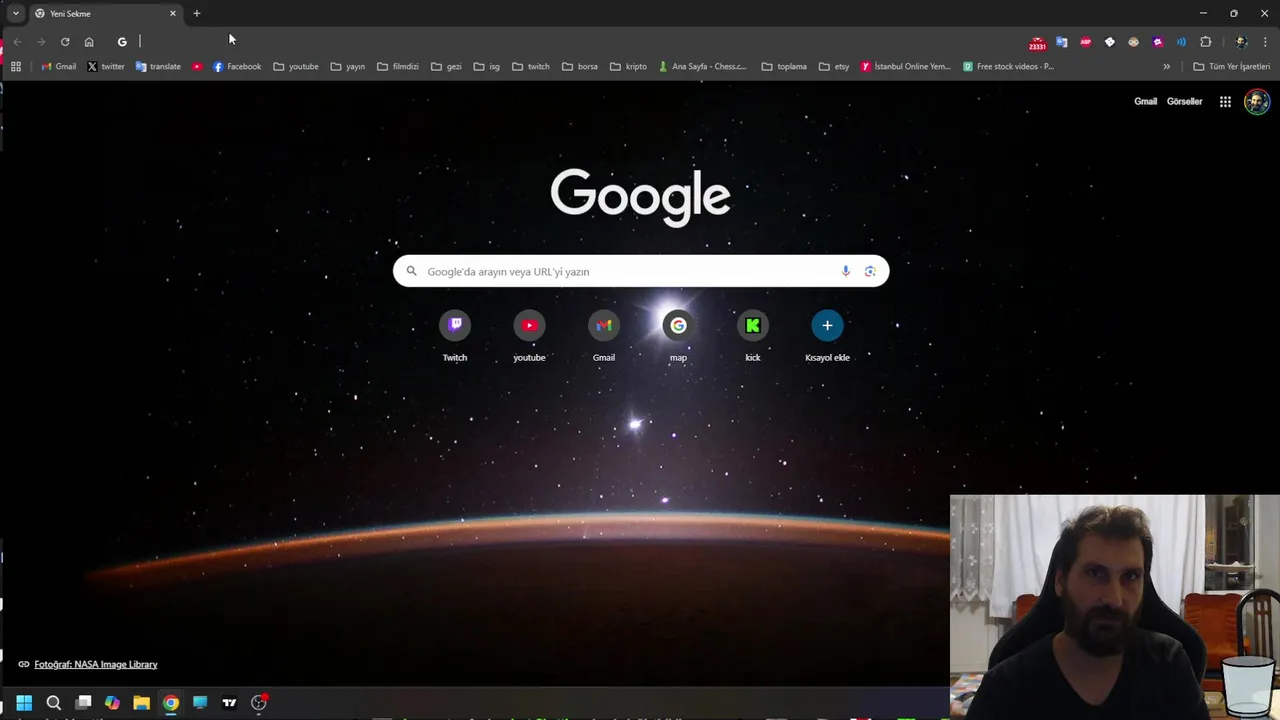Open the Gmail link at top right
The width and height of the screenshot is (1280, 720).
(x=1145, y=101)
